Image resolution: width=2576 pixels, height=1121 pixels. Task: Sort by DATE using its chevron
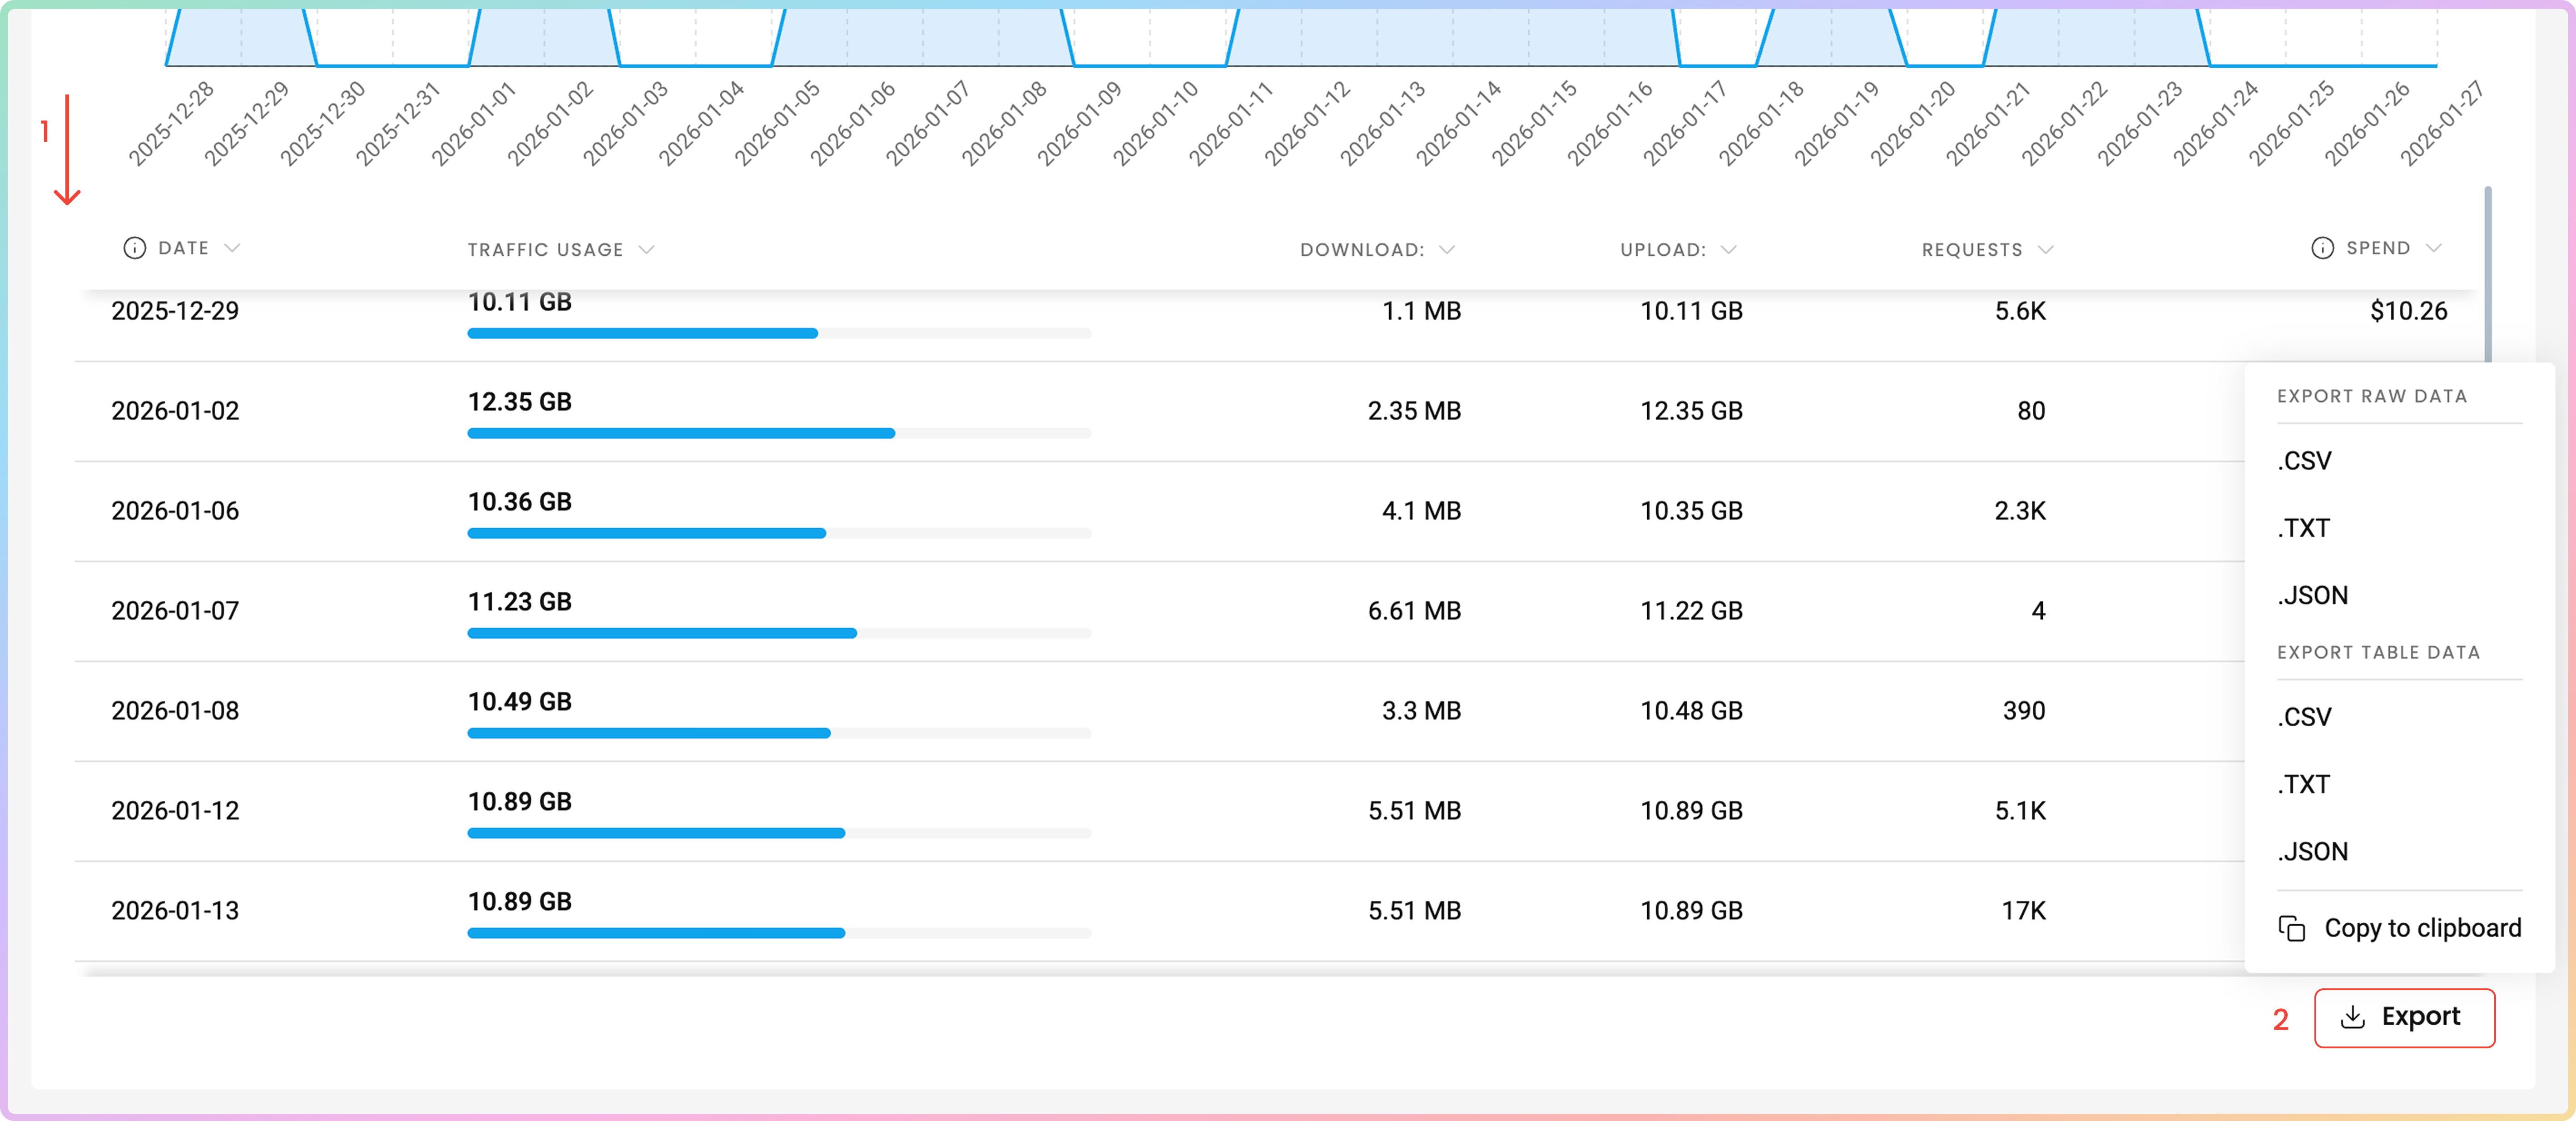coord(232,248)
